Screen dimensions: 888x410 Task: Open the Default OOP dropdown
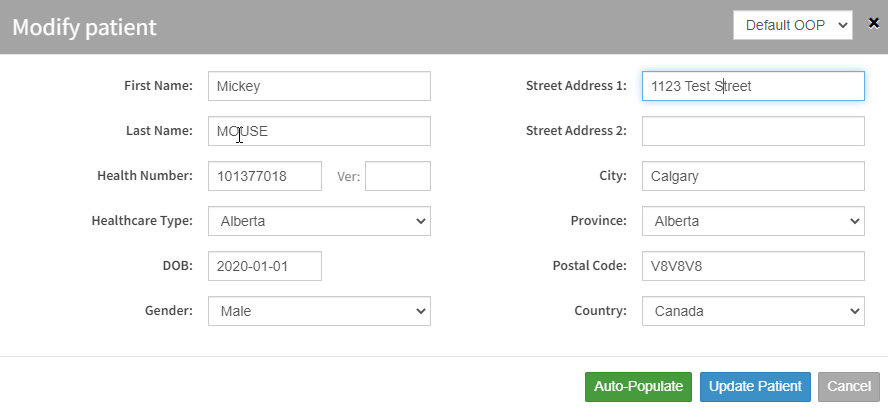[x=792, y=25]
